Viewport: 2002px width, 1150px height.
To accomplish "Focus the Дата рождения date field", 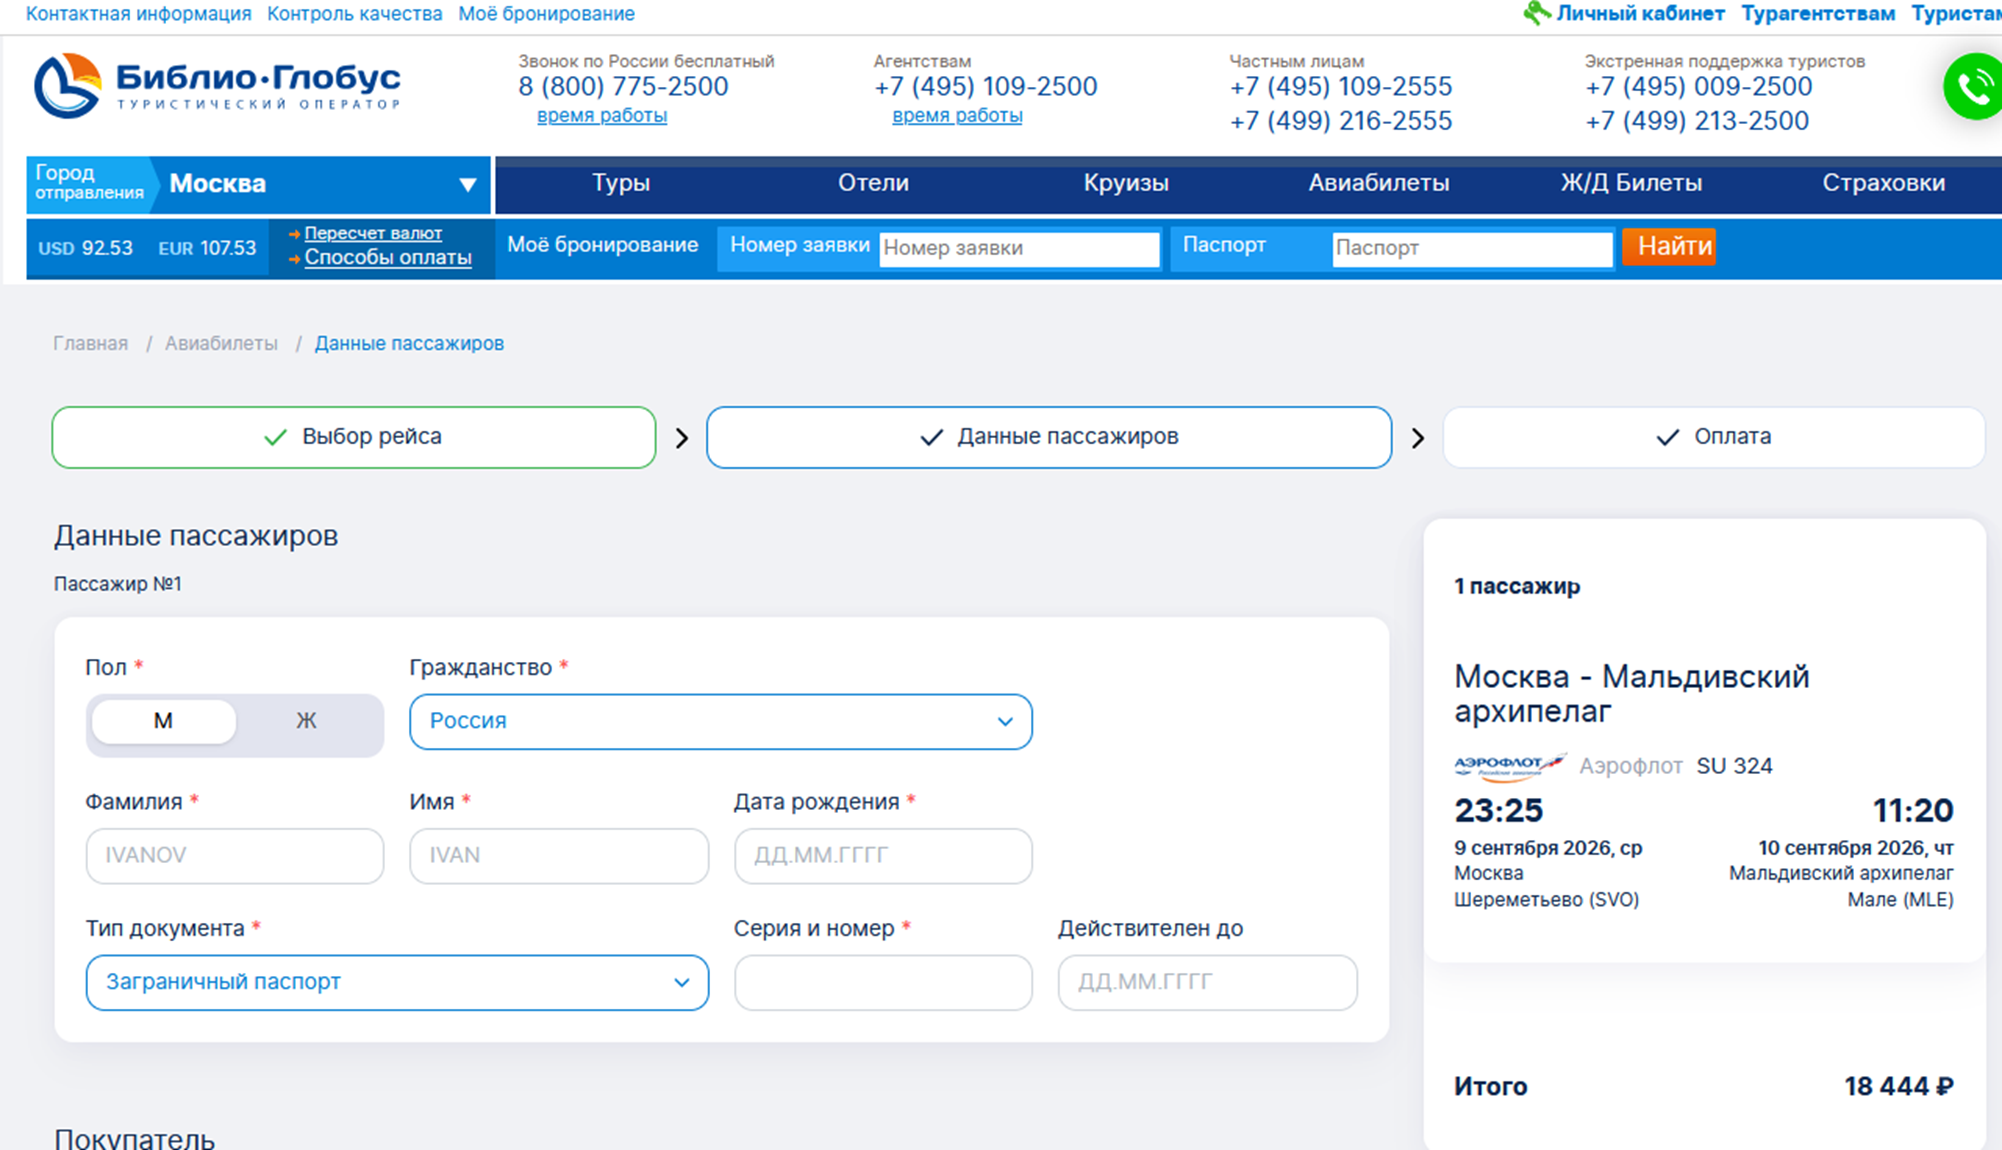I will coord(883,856).
